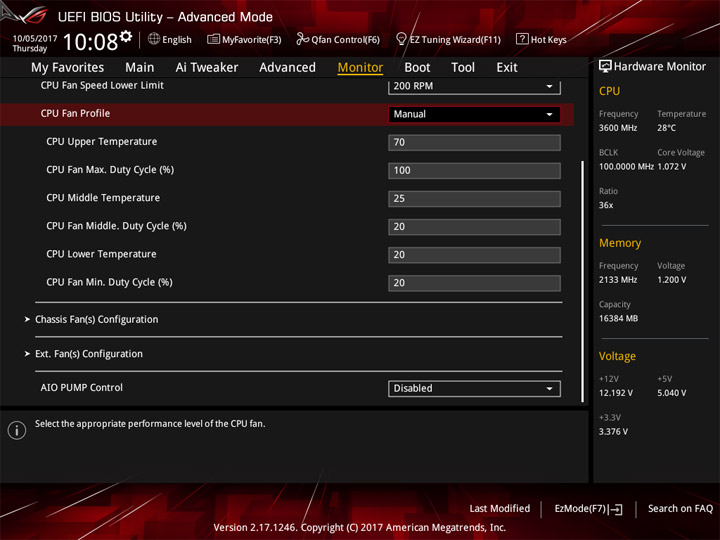Viewport: 720px width, 540px height.
Task: Click the 10:08 clock display
Action: point(90,42)
